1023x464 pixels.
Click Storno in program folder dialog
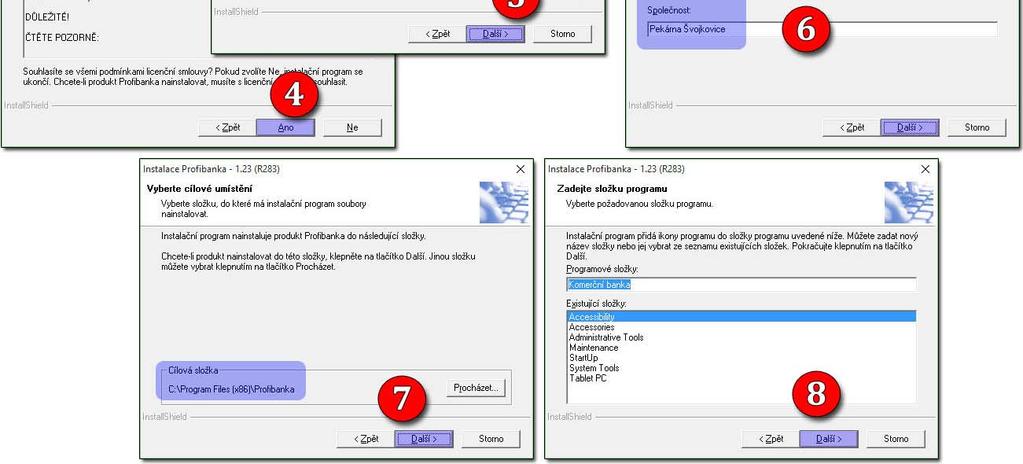point(896,439)
